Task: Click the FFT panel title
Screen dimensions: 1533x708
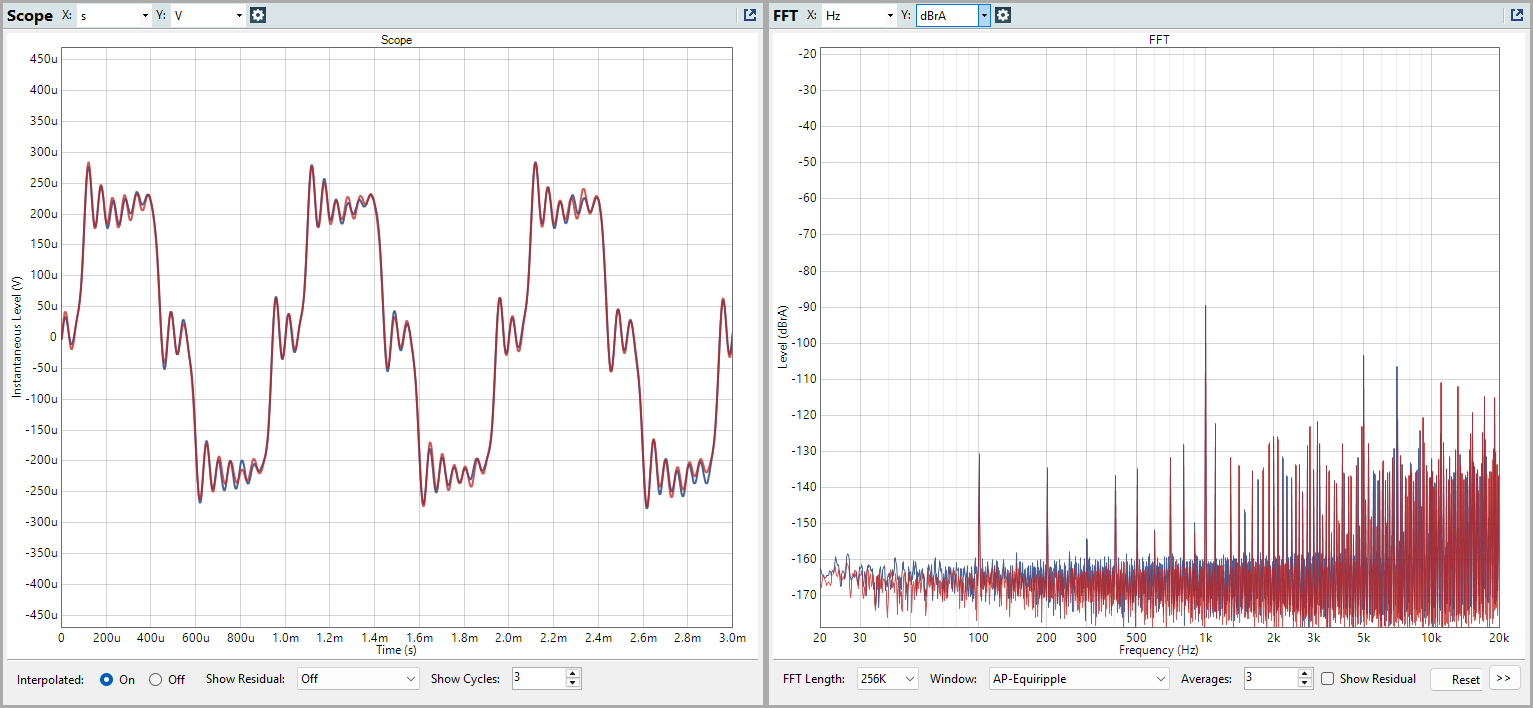Action: 785,15
